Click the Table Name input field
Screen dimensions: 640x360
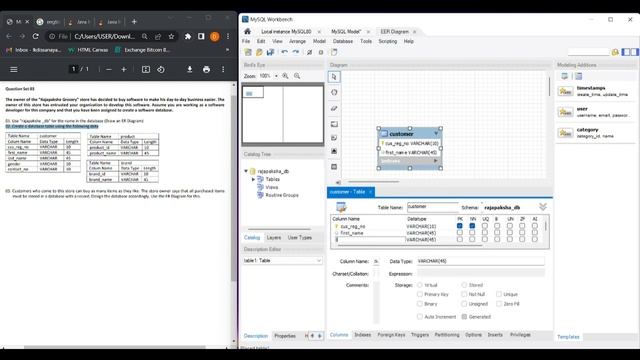coord(433,207)
